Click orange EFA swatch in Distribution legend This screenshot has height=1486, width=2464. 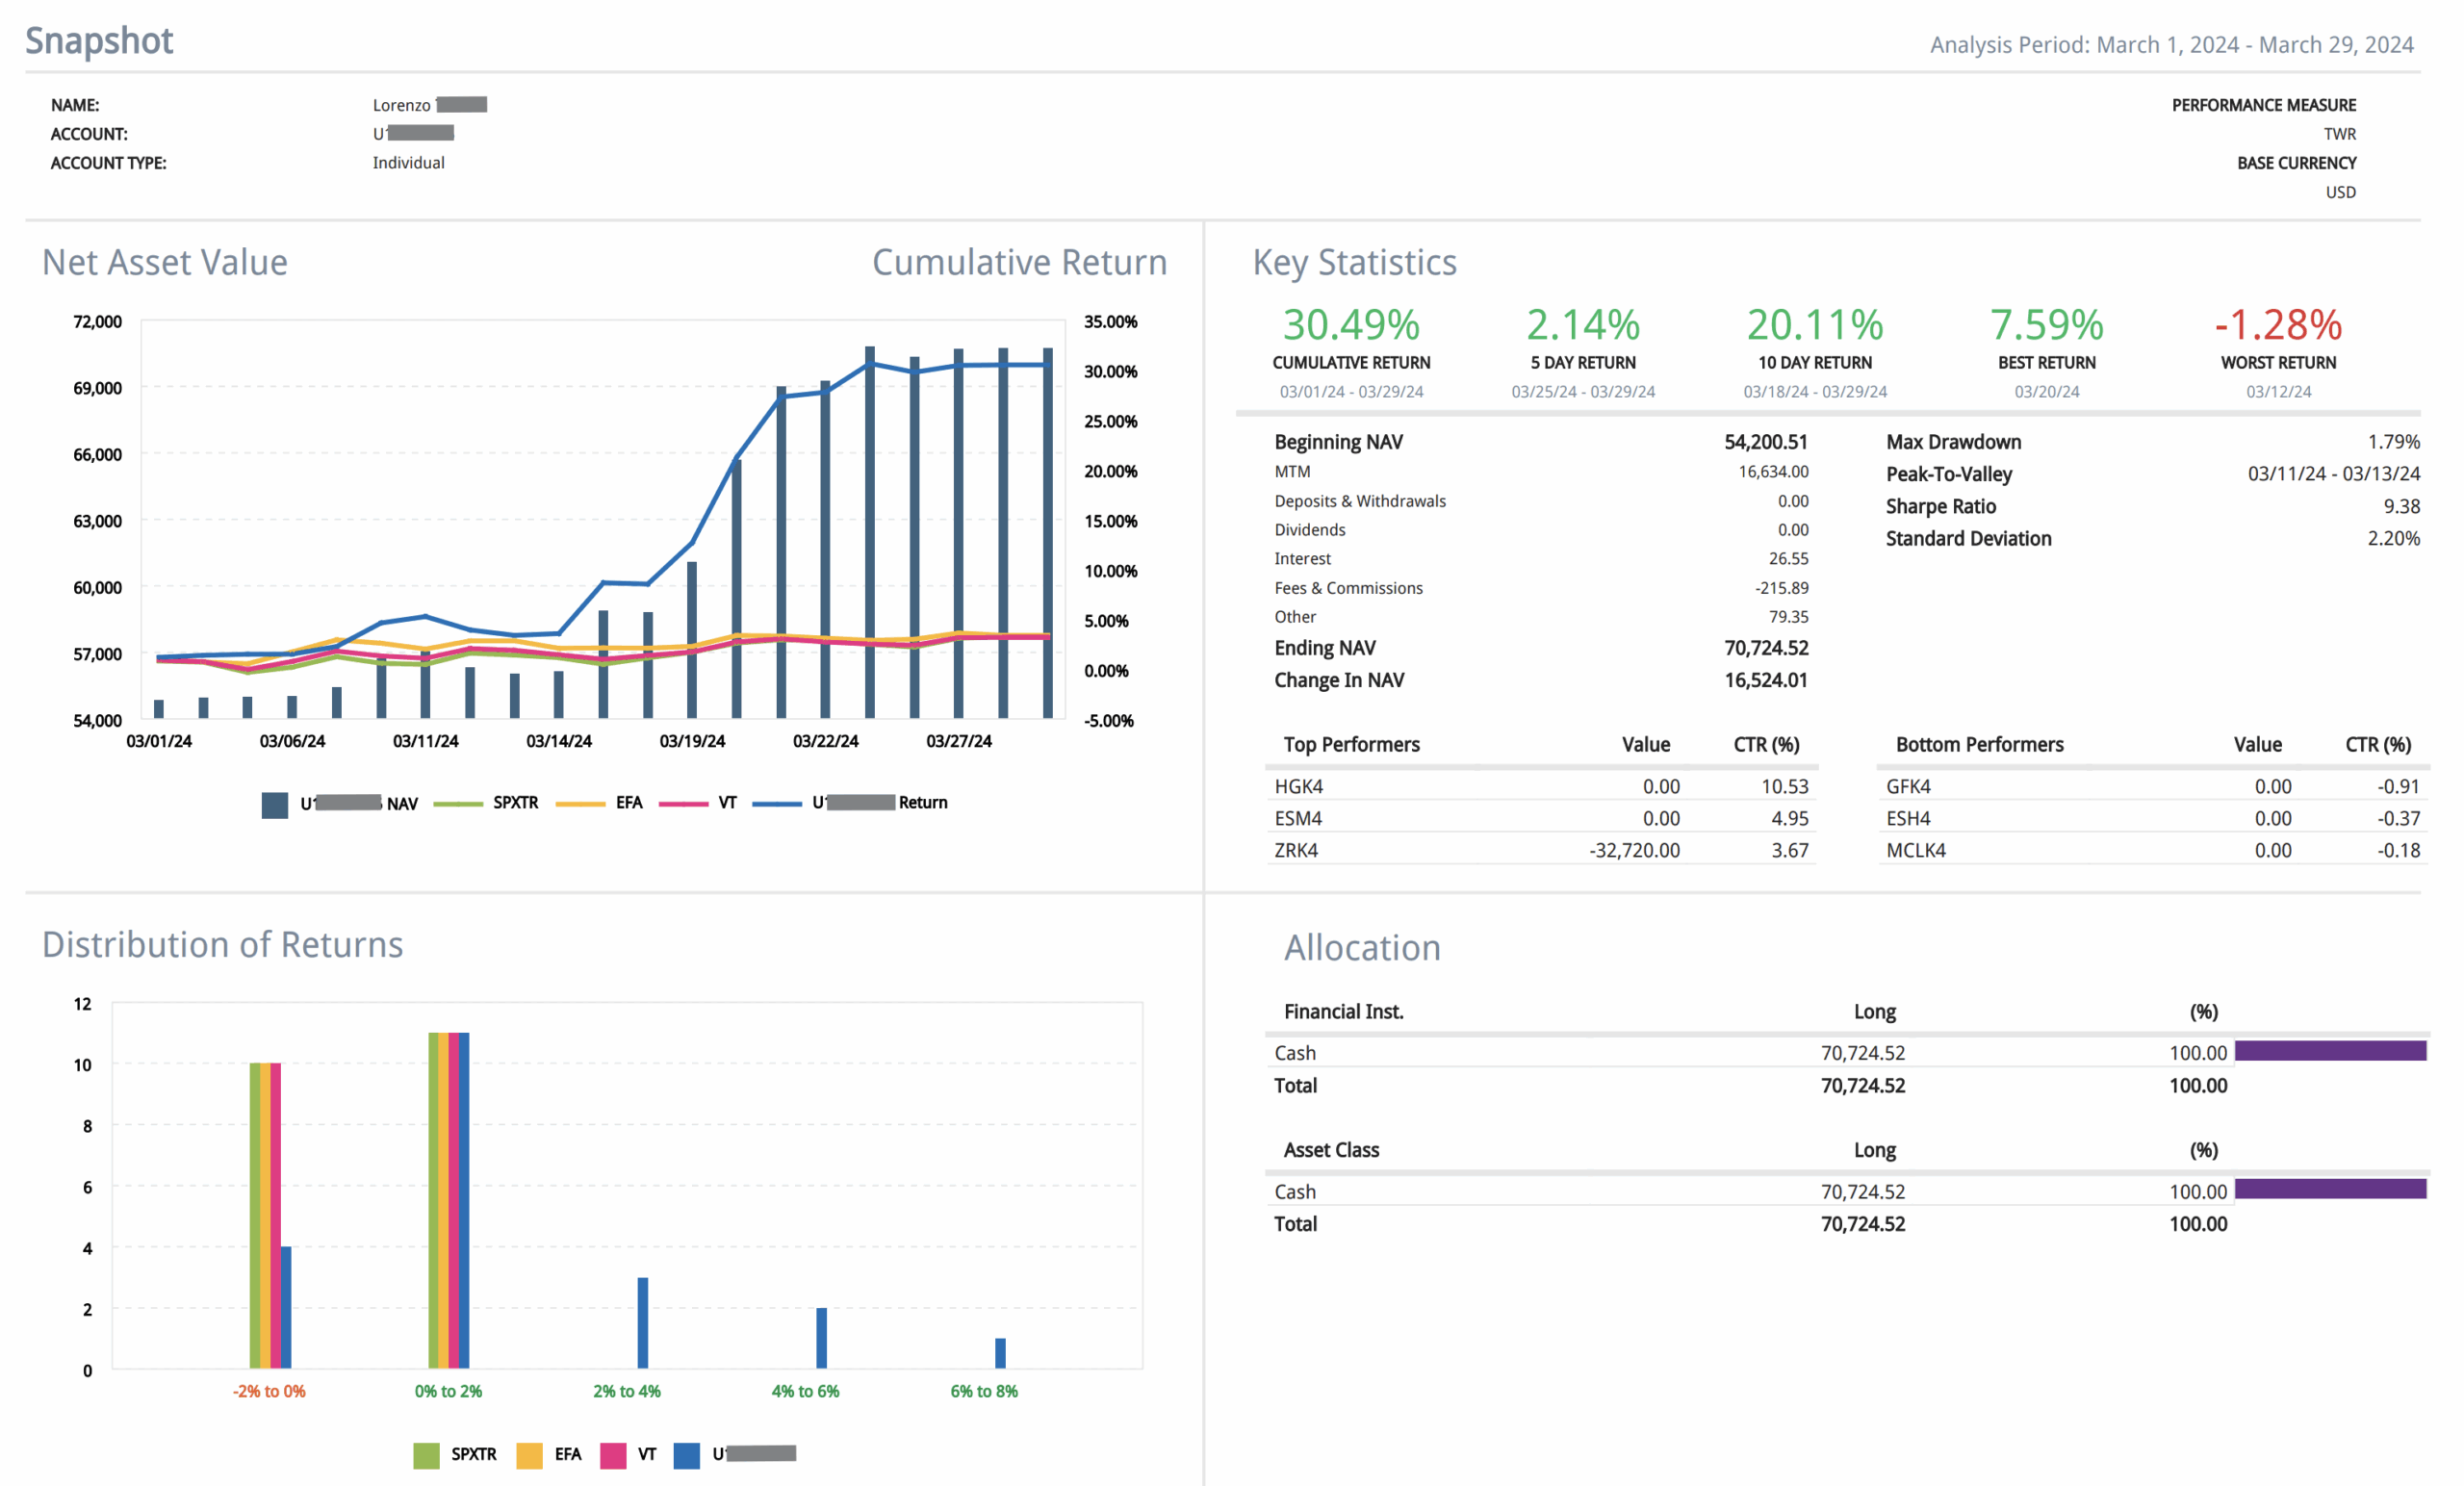pyautogui.click(x=529, y=1455)
